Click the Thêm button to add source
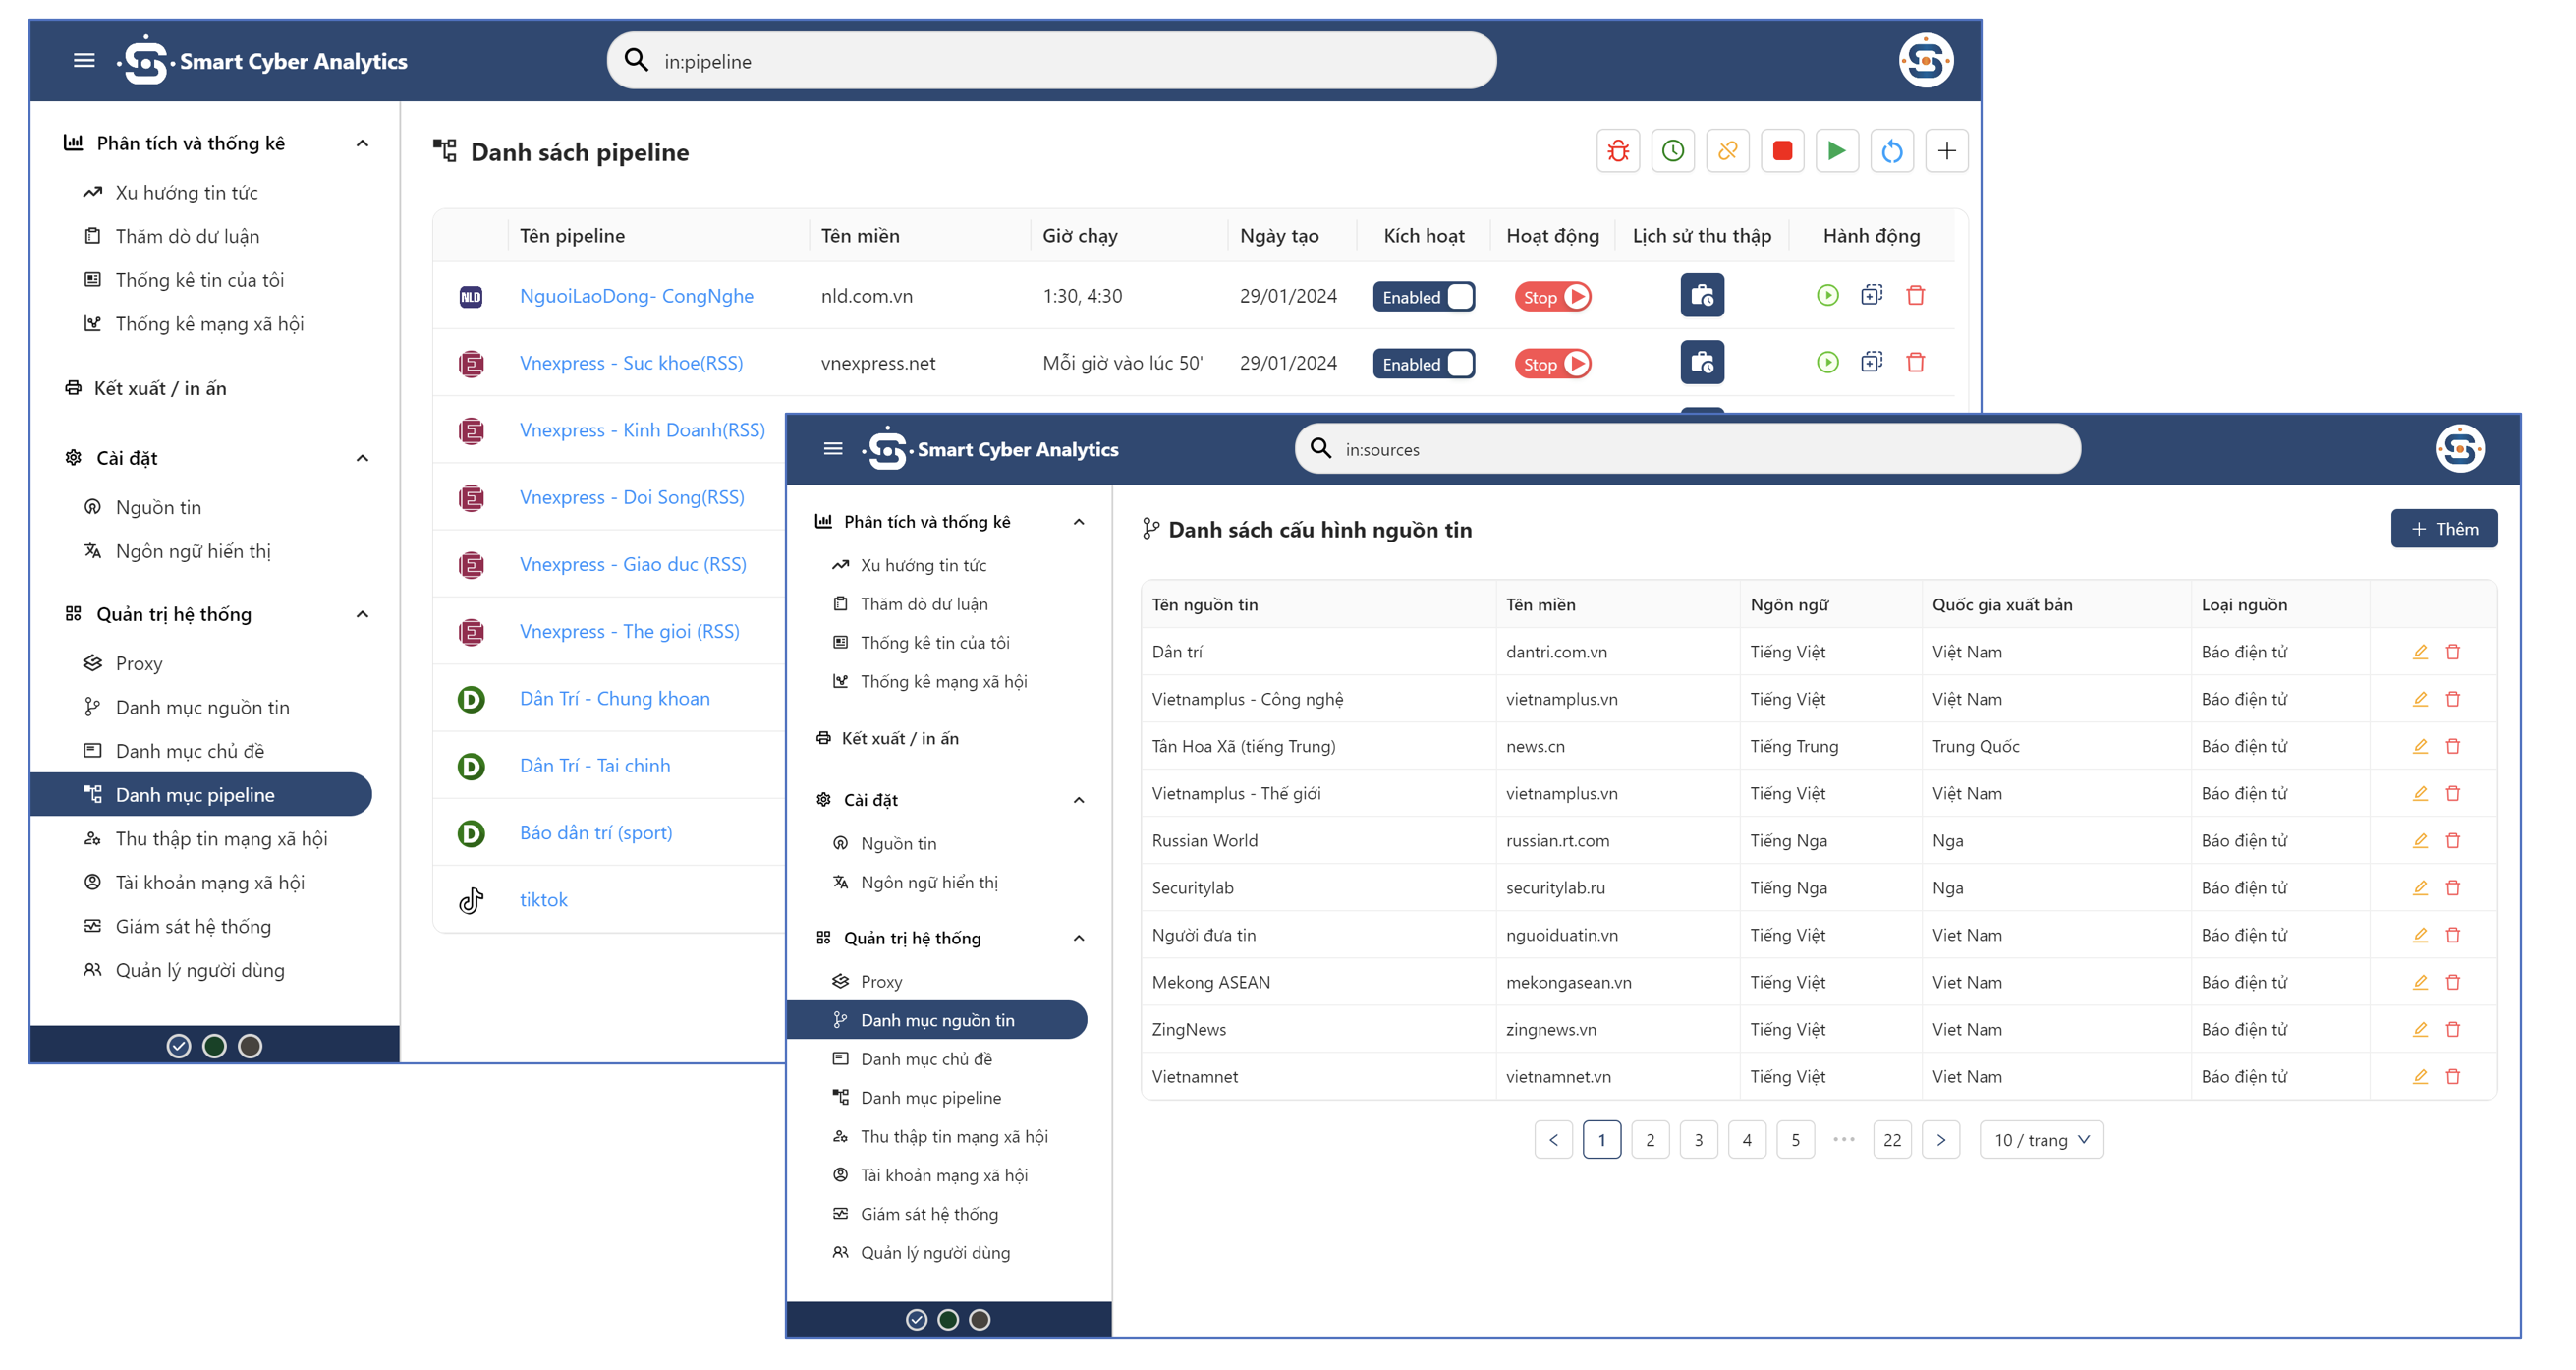2576x1370 pixels. click(2443, 529)
